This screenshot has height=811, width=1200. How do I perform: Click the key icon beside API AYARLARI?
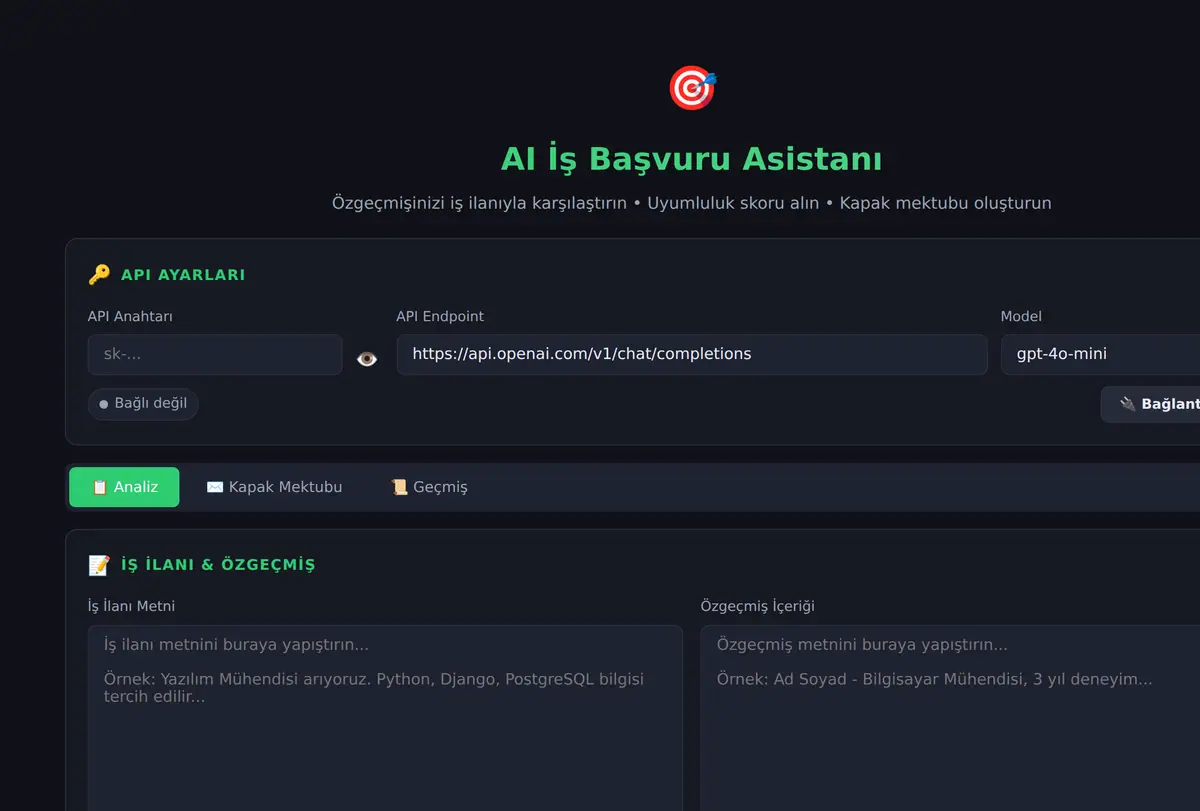click(99, 275)
